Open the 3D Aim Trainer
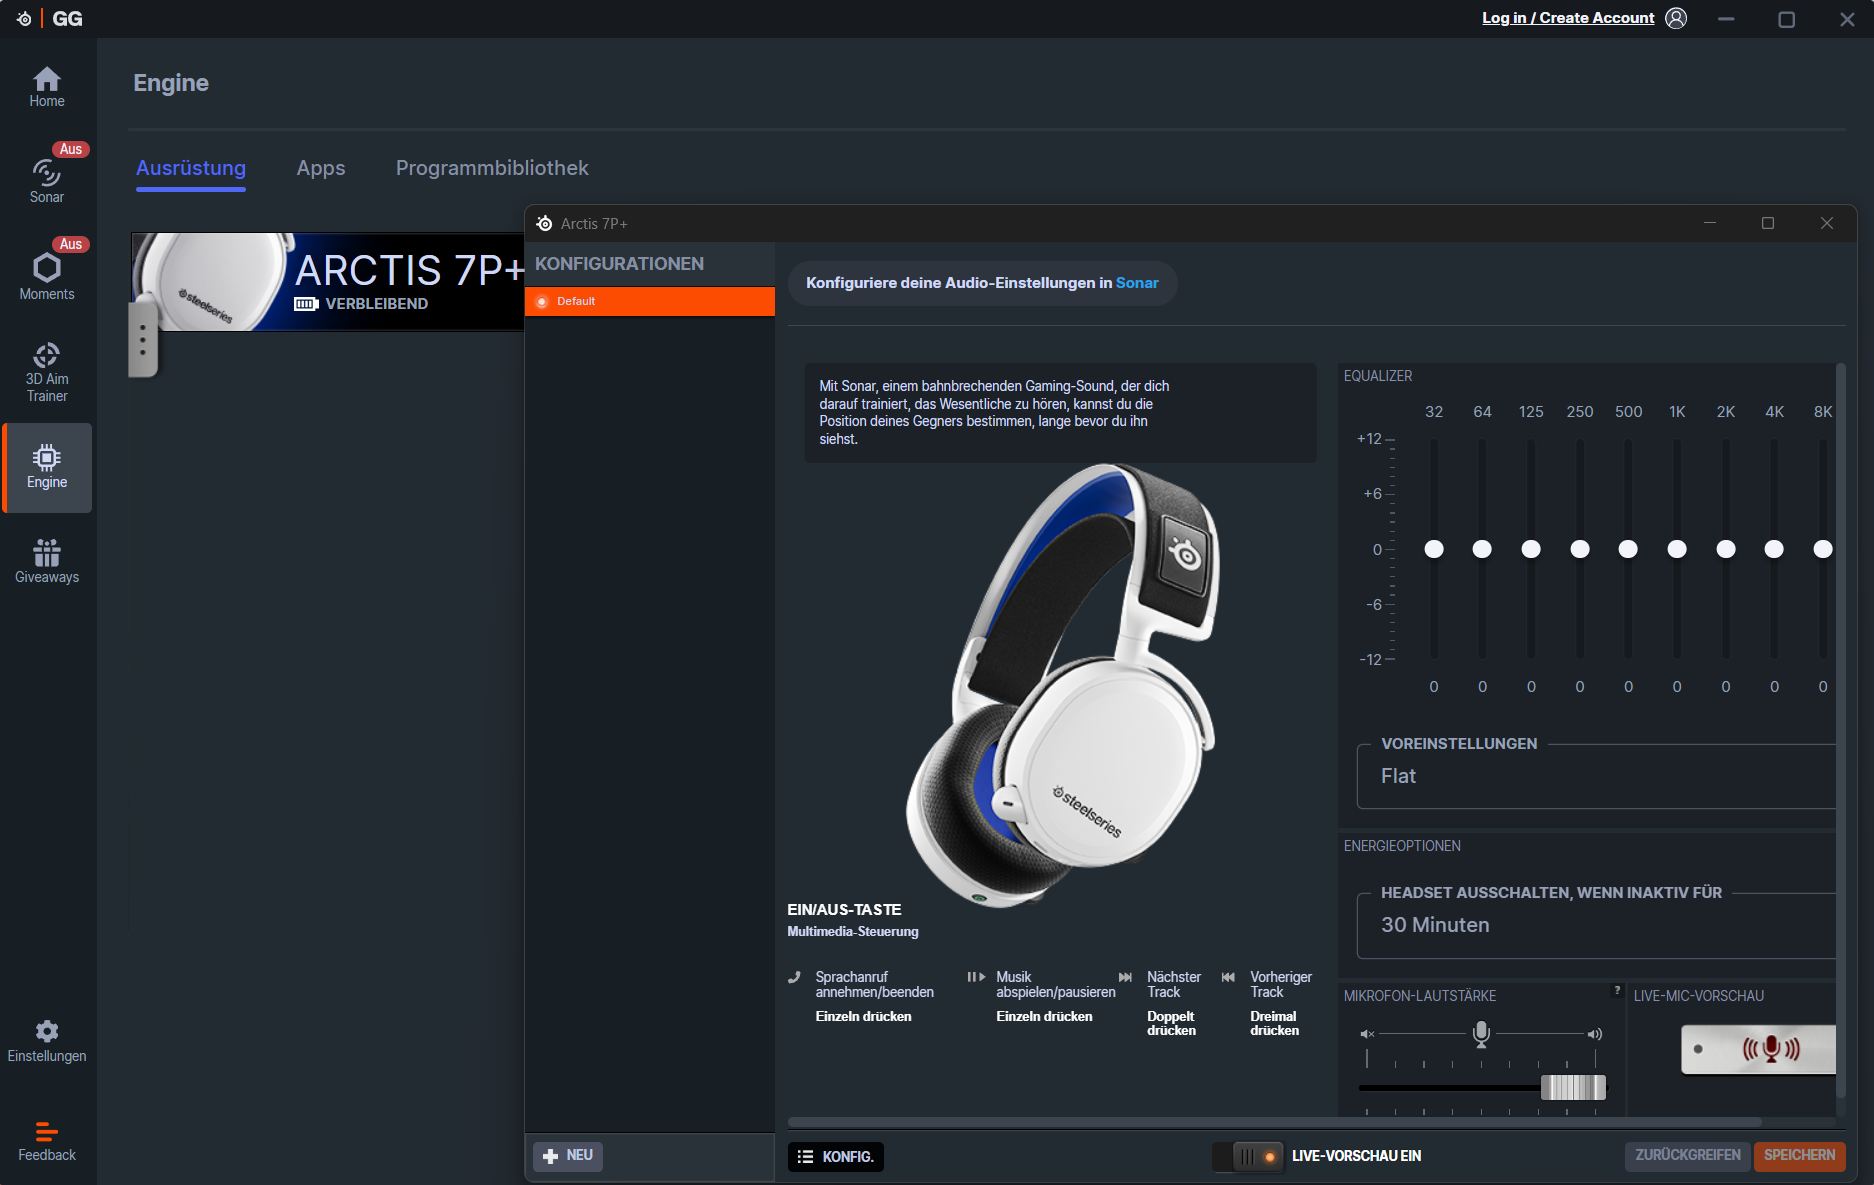This screenshot has height=1185, width=1874. (x=47, y=372)
